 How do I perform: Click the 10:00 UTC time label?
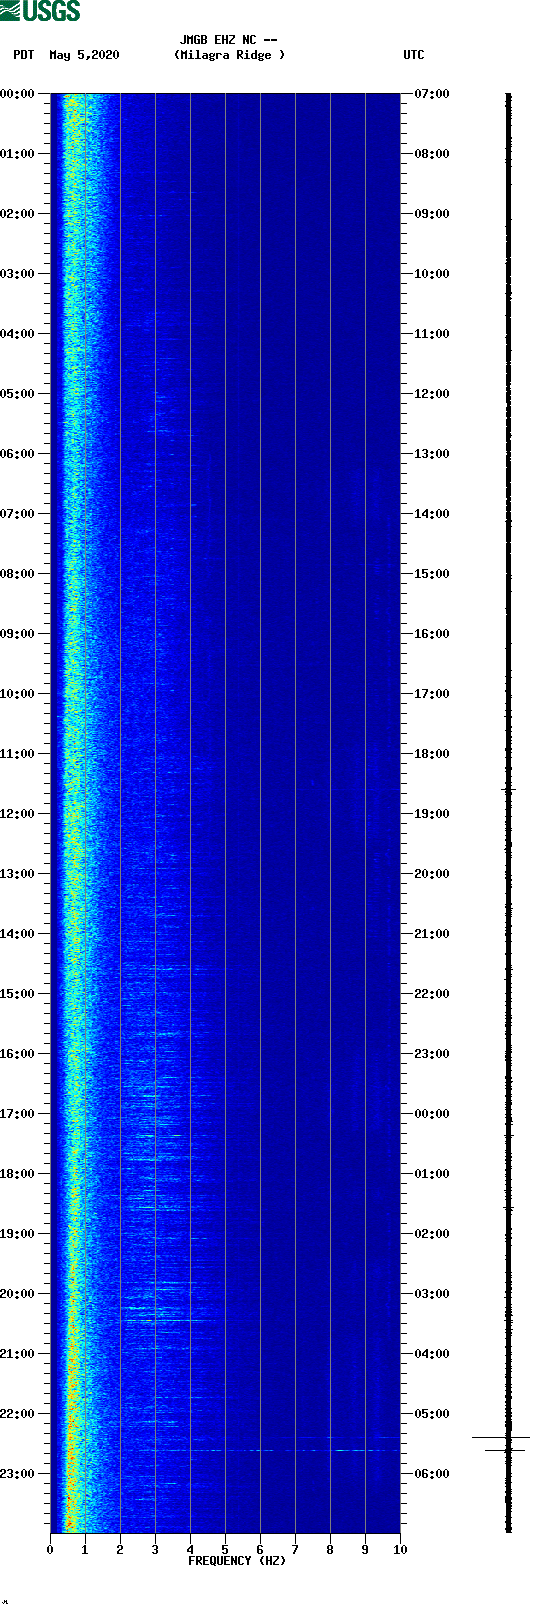click(x=432, y=274)
